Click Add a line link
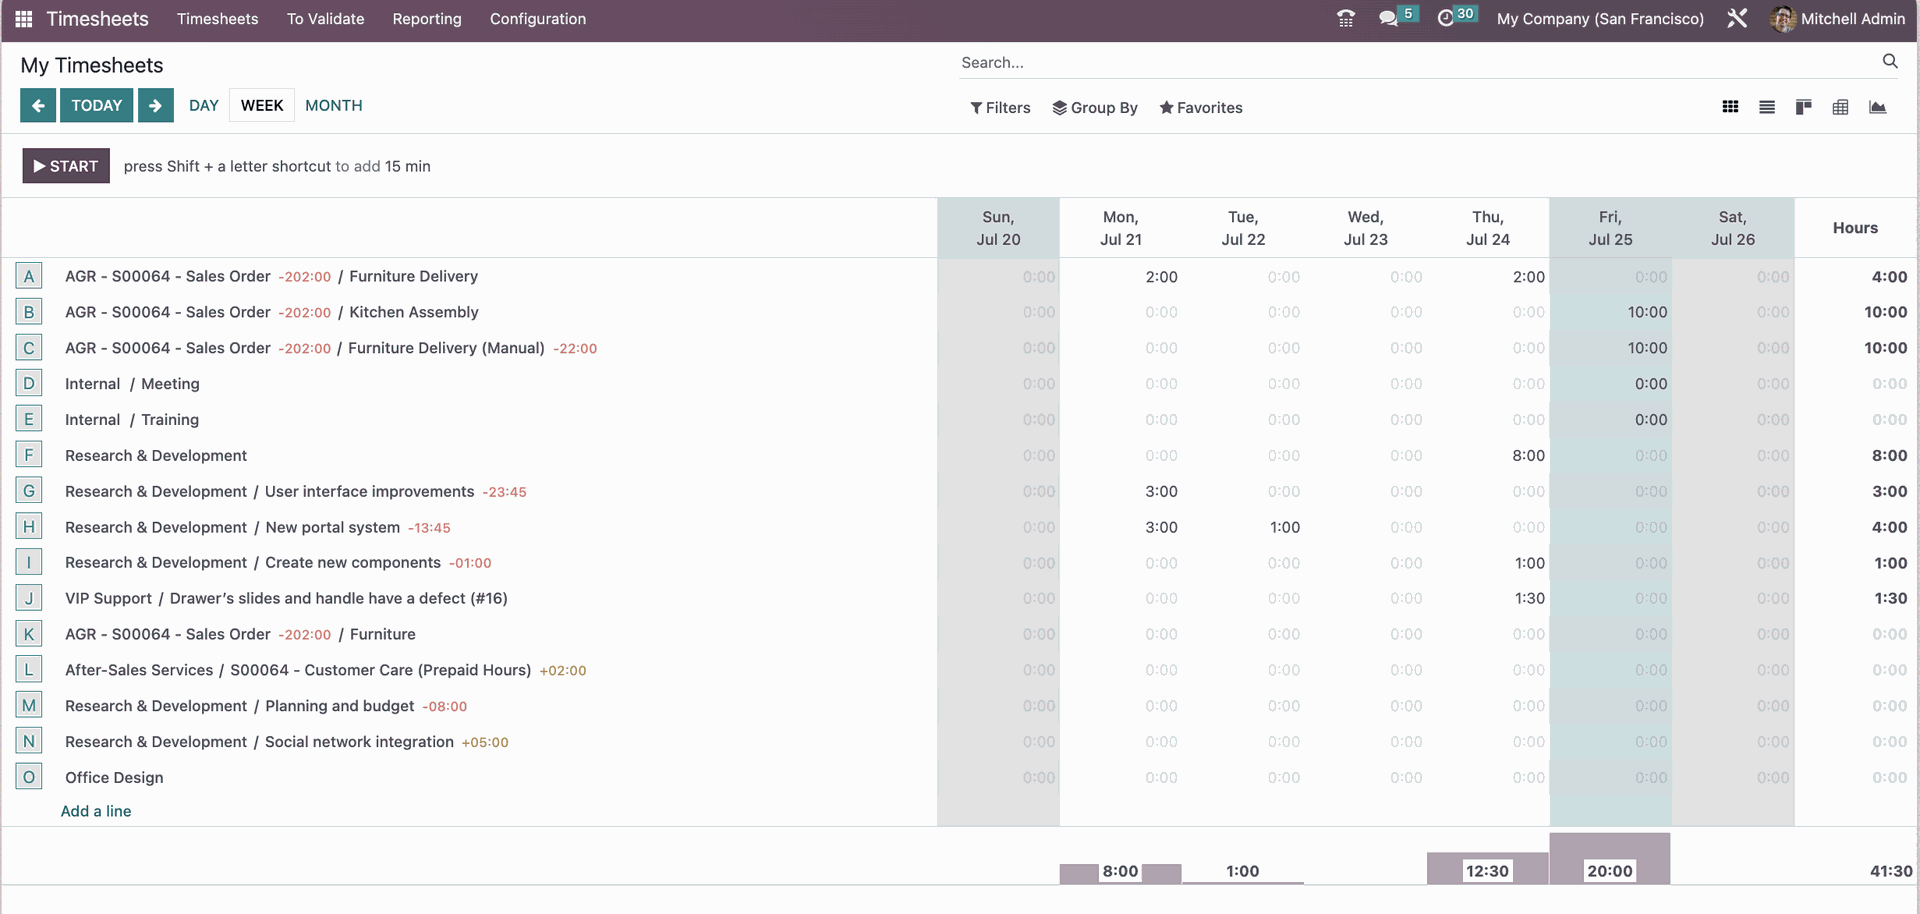 [96, 811]
